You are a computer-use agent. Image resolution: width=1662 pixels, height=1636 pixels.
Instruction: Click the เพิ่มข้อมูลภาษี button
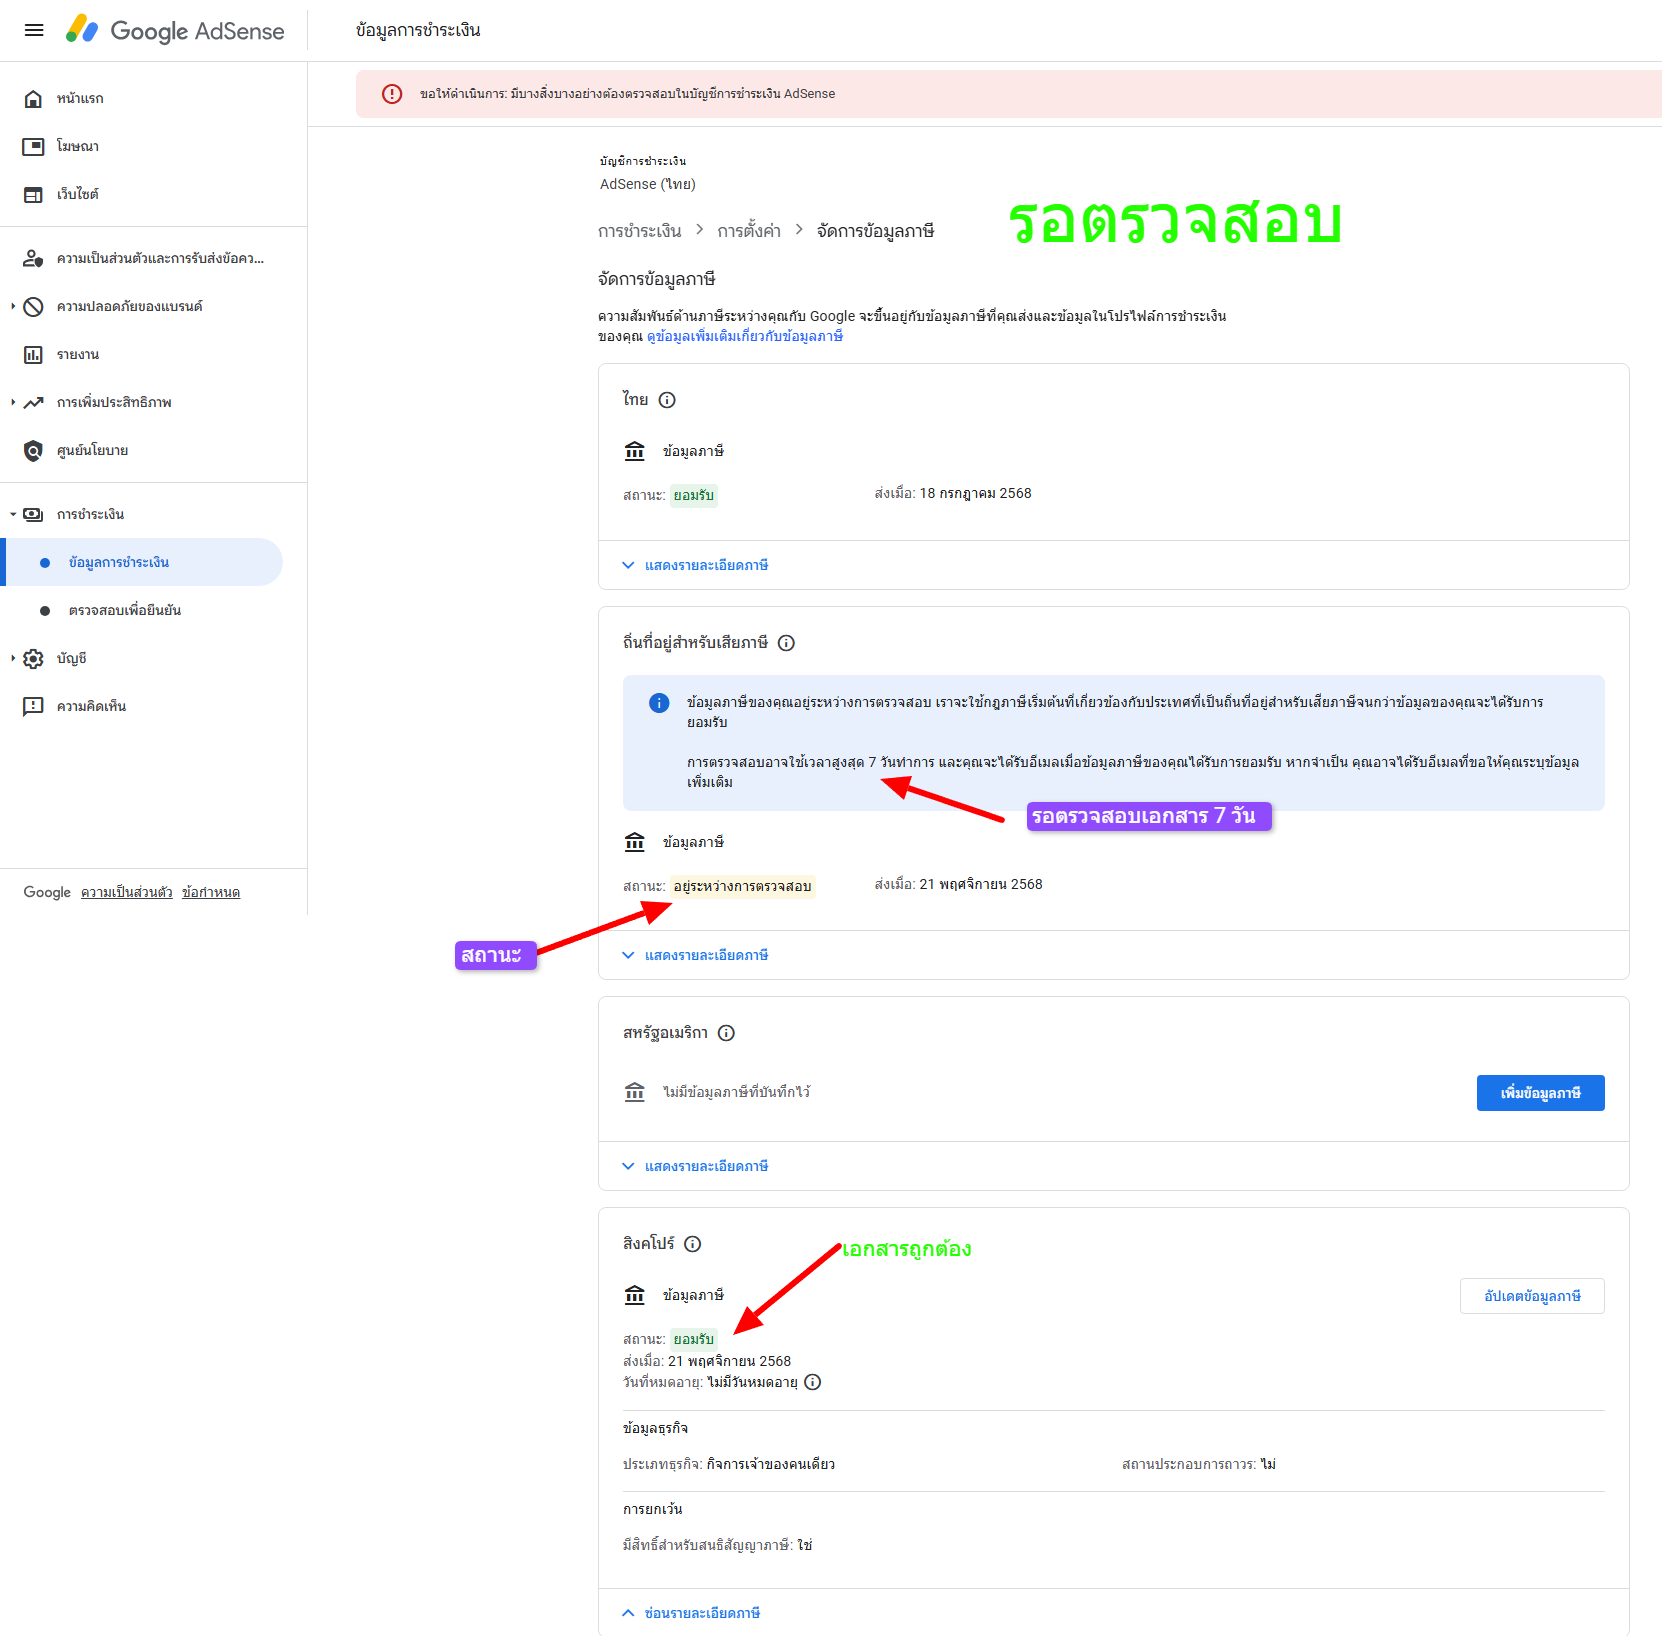[x=1540, y=1092]
